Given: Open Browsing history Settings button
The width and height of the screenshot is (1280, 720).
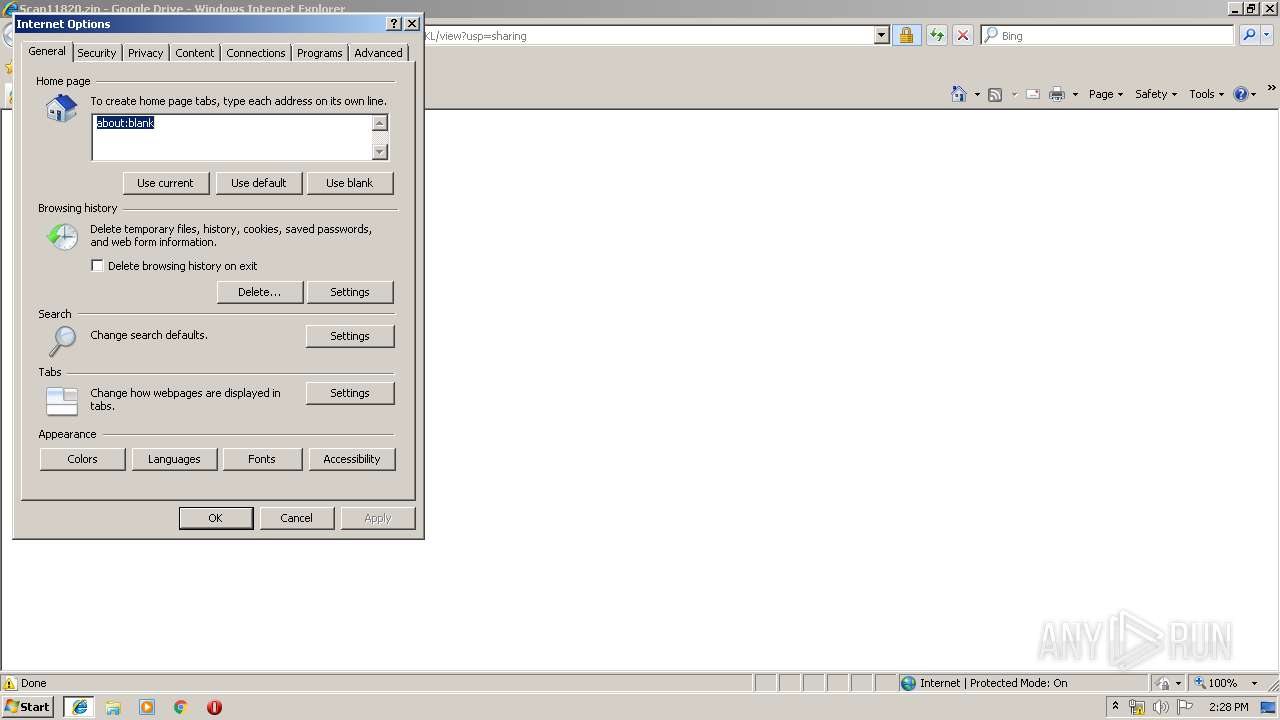Looking at the screenshot, I should 350,292.
